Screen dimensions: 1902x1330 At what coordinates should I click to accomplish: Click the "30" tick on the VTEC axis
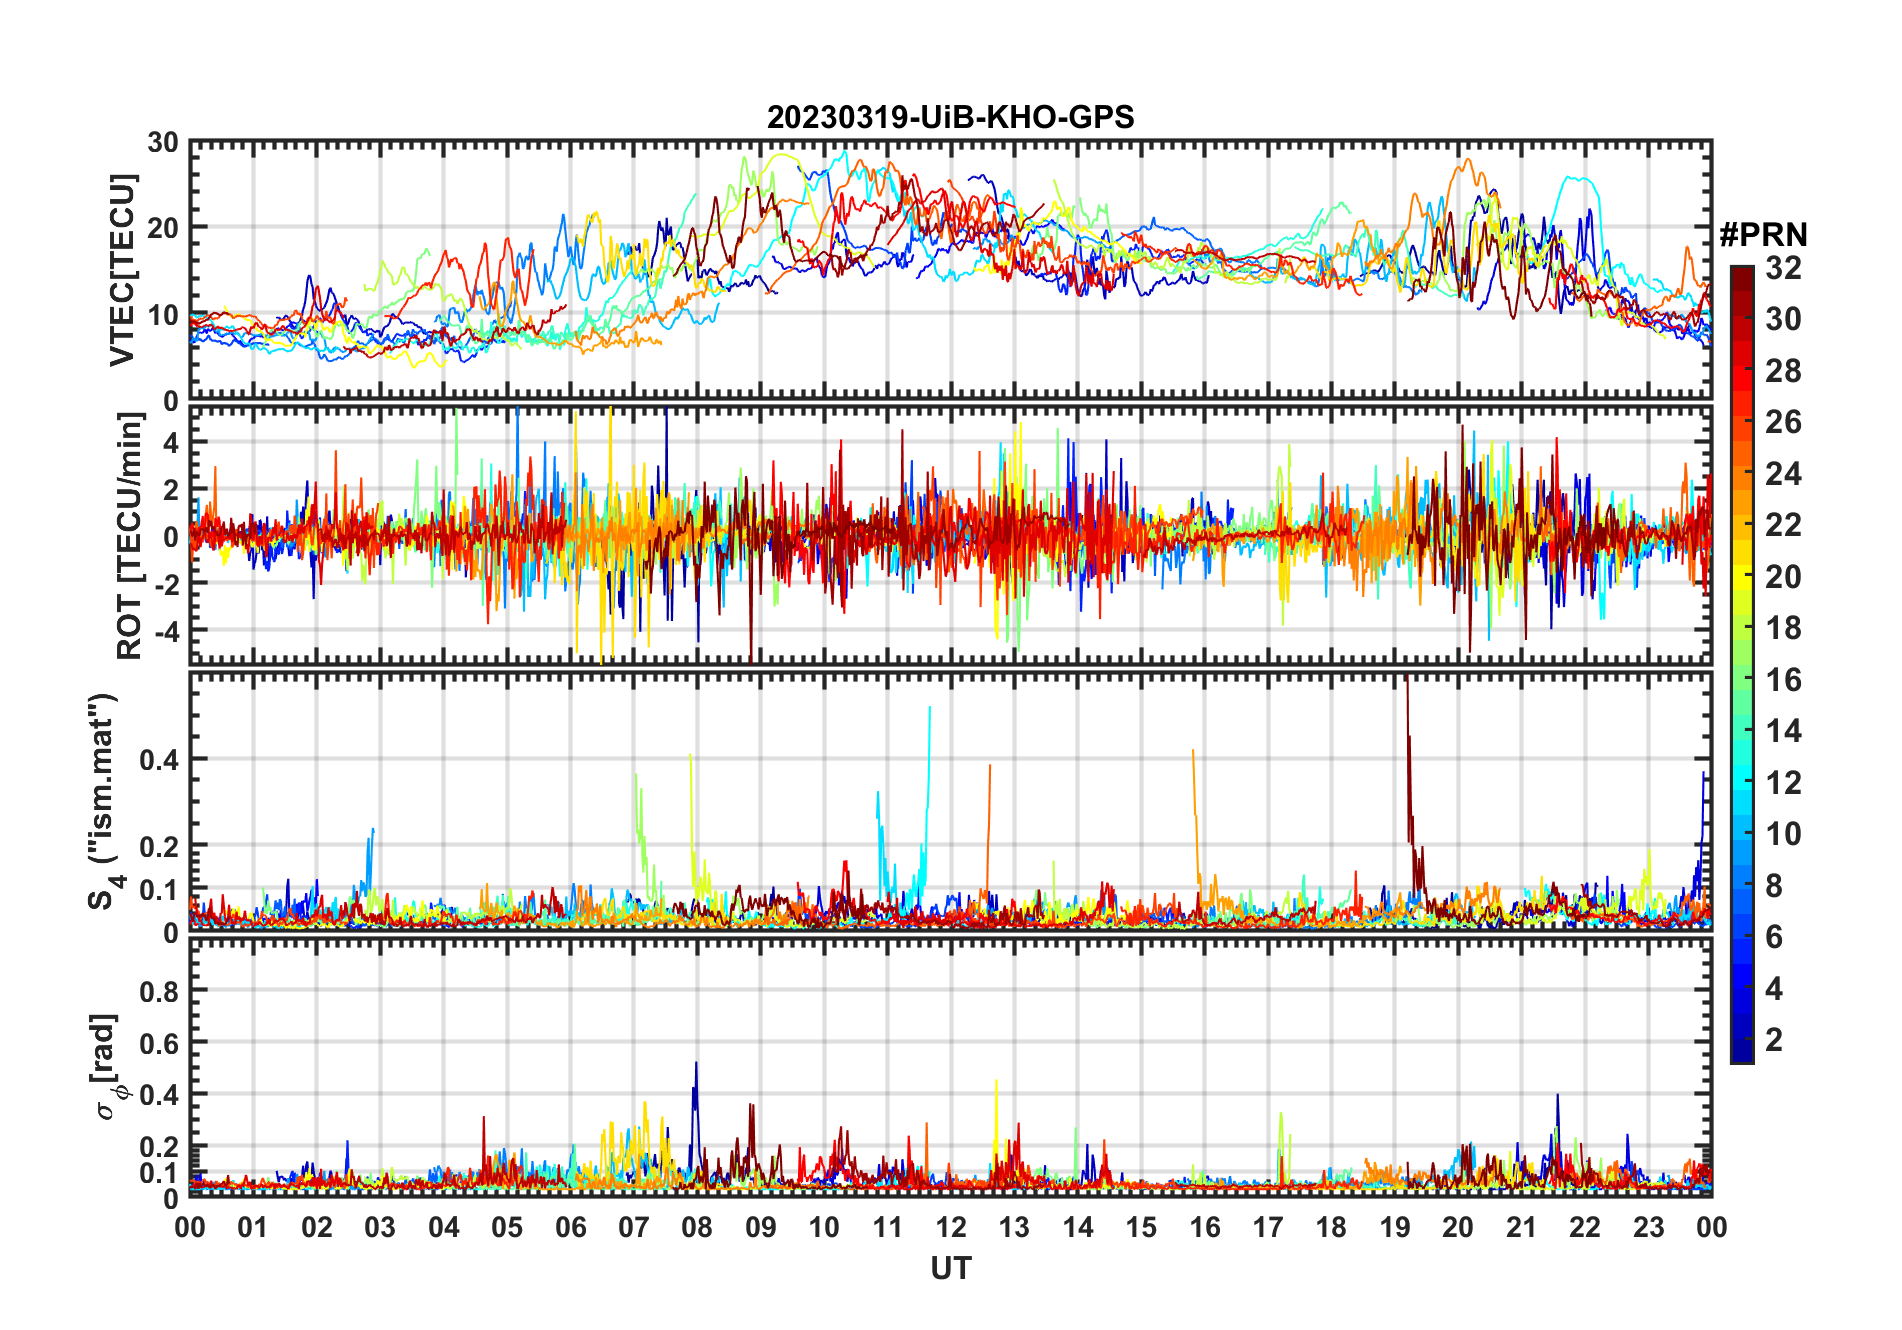[x=164, y=143]
